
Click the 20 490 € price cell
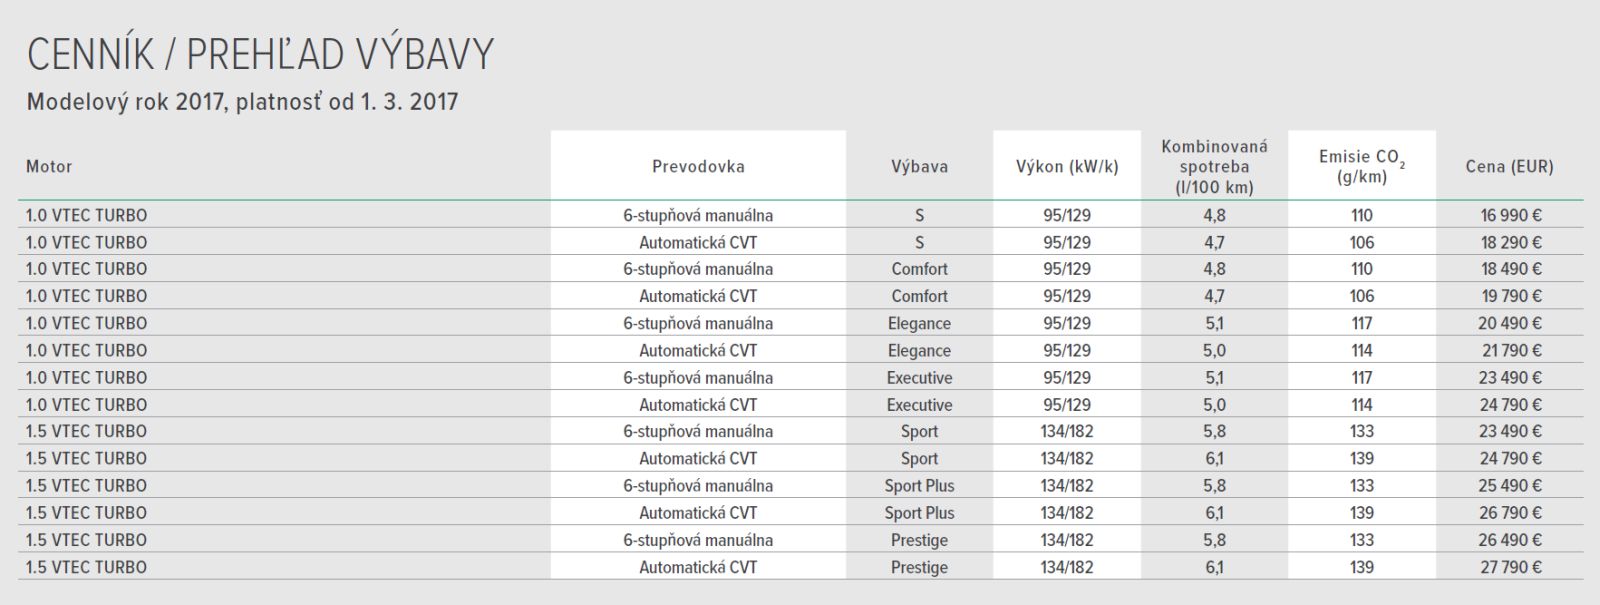tap(1511, 323)
